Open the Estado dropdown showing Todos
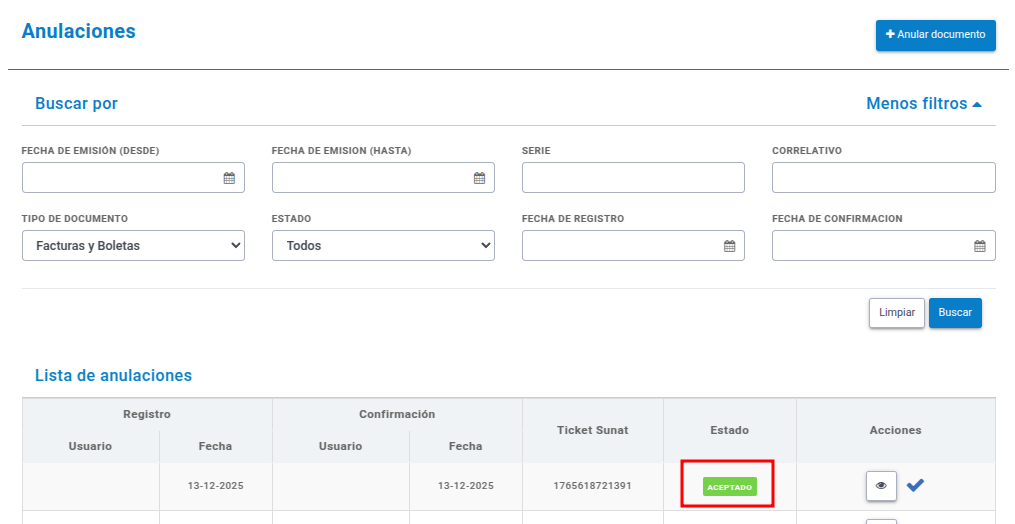The width and height of the screenshot is (1015, 524). tap(383, 245)
